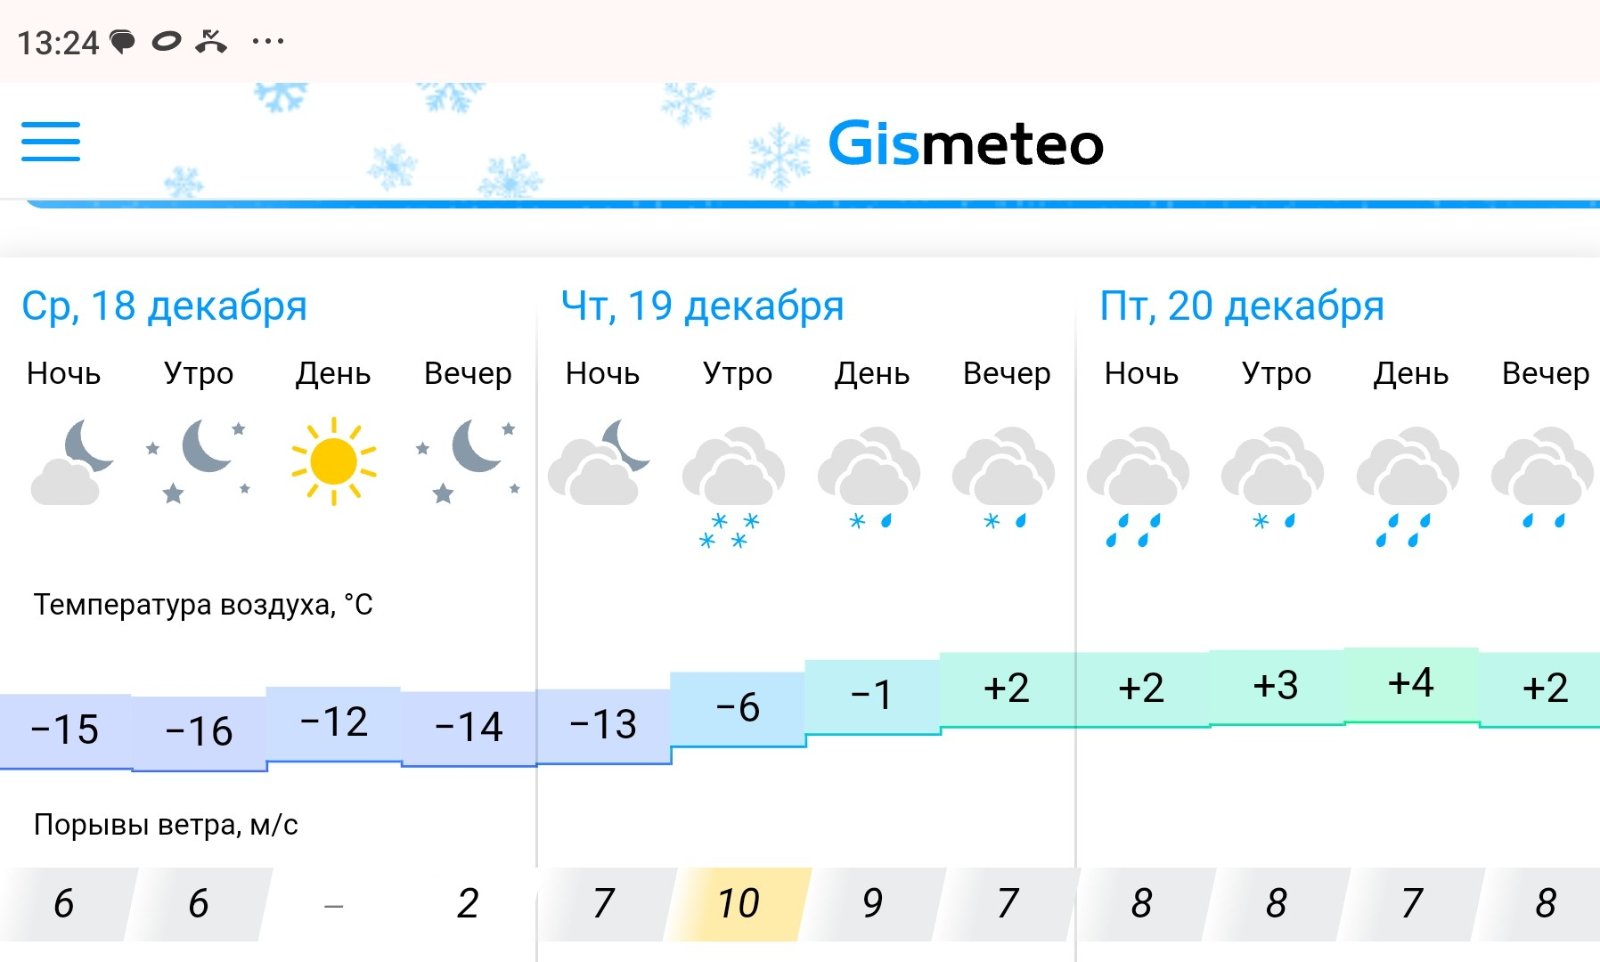Tap the −6 temperature bar Thursday morning
The height and width of the screenshot is (962, 1600).
pyautogui.click(x=738, y=708)
